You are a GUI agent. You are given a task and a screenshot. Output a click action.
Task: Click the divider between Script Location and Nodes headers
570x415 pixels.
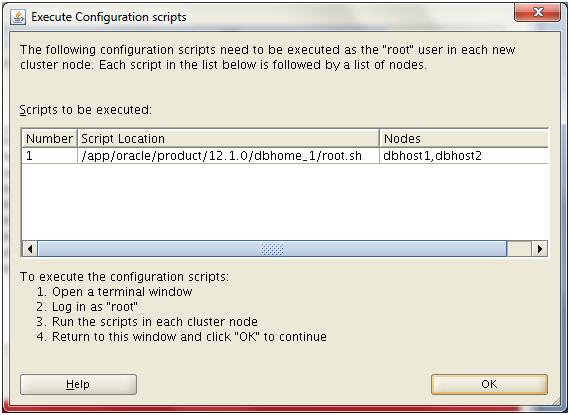(x=380, y=138)
